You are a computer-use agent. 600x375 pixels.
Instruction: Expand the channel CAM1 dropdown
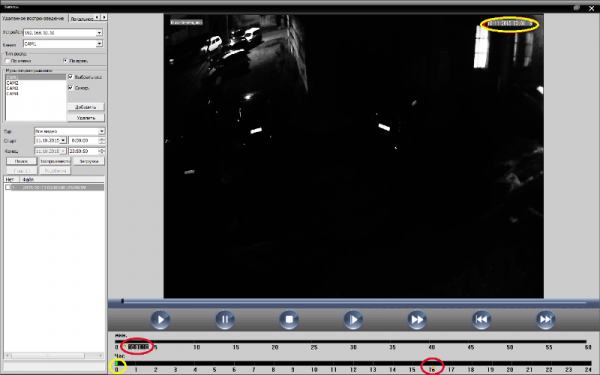99,44
